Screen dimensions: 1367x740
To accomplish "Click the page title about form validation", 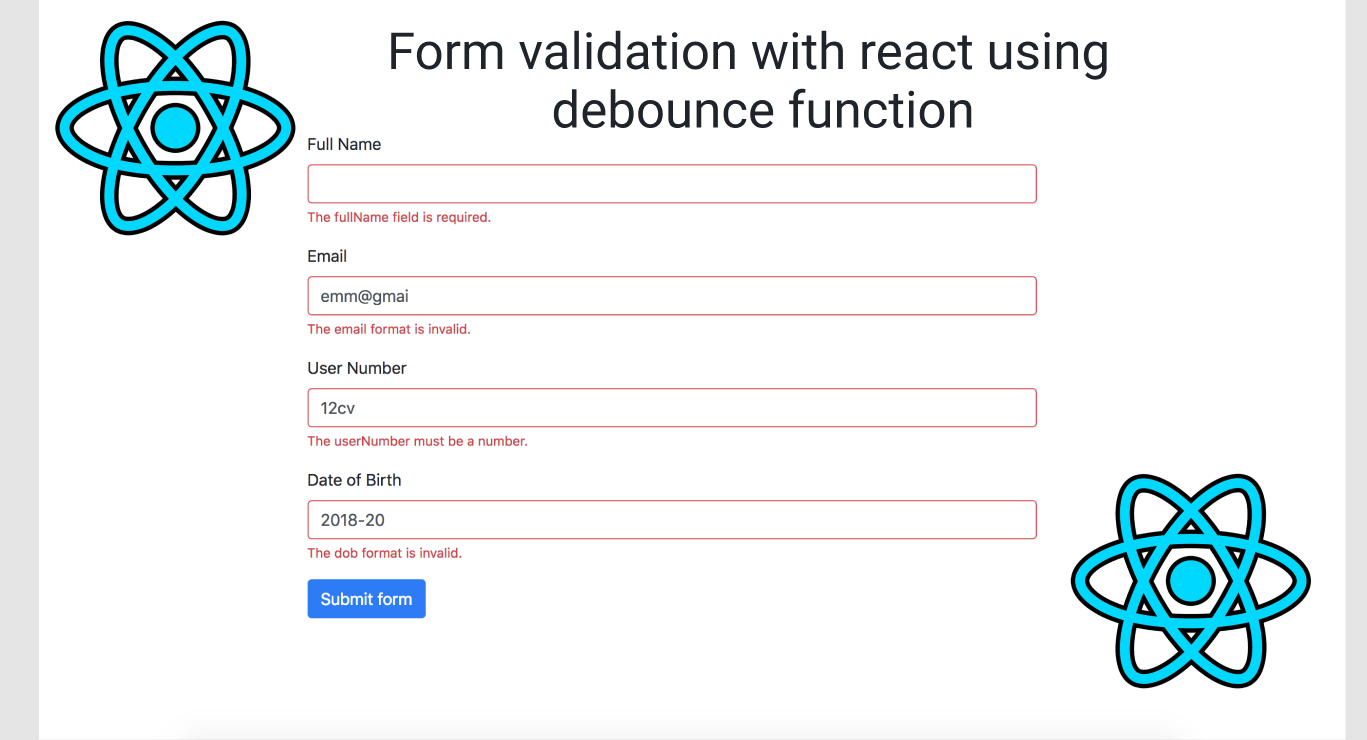I will point(748,80).
